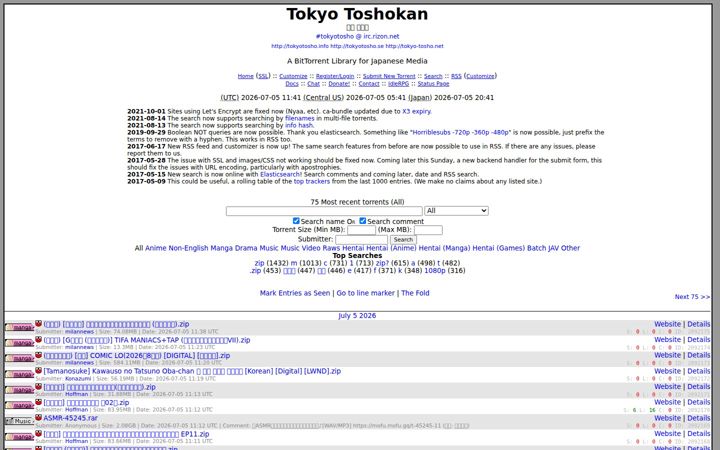Image resolution: width=720 pixels, height=450 pixels.
Task: Click manga category badge for EP11.zip row
Action: [19, 437]
